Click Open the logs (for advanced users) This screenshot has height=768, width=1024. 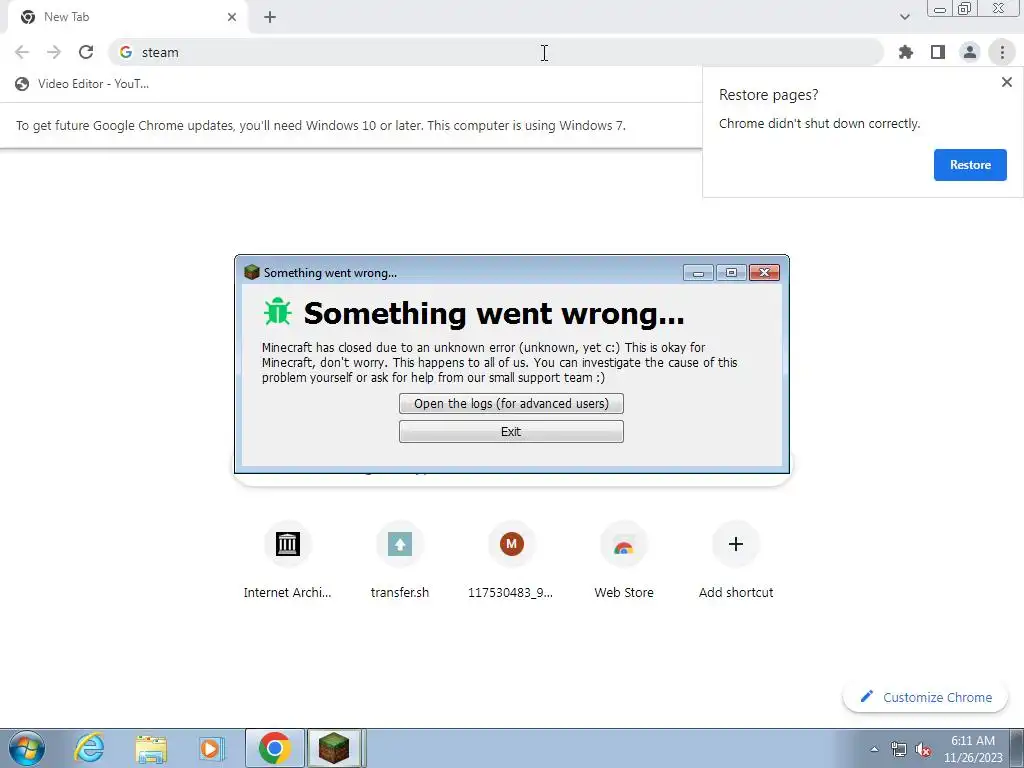511,404
